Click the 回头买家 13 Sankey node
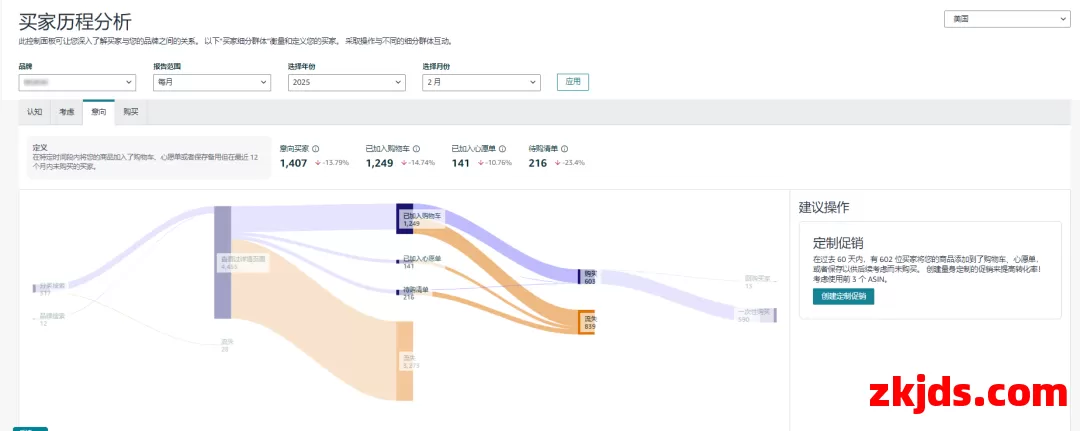 [760, 281]
